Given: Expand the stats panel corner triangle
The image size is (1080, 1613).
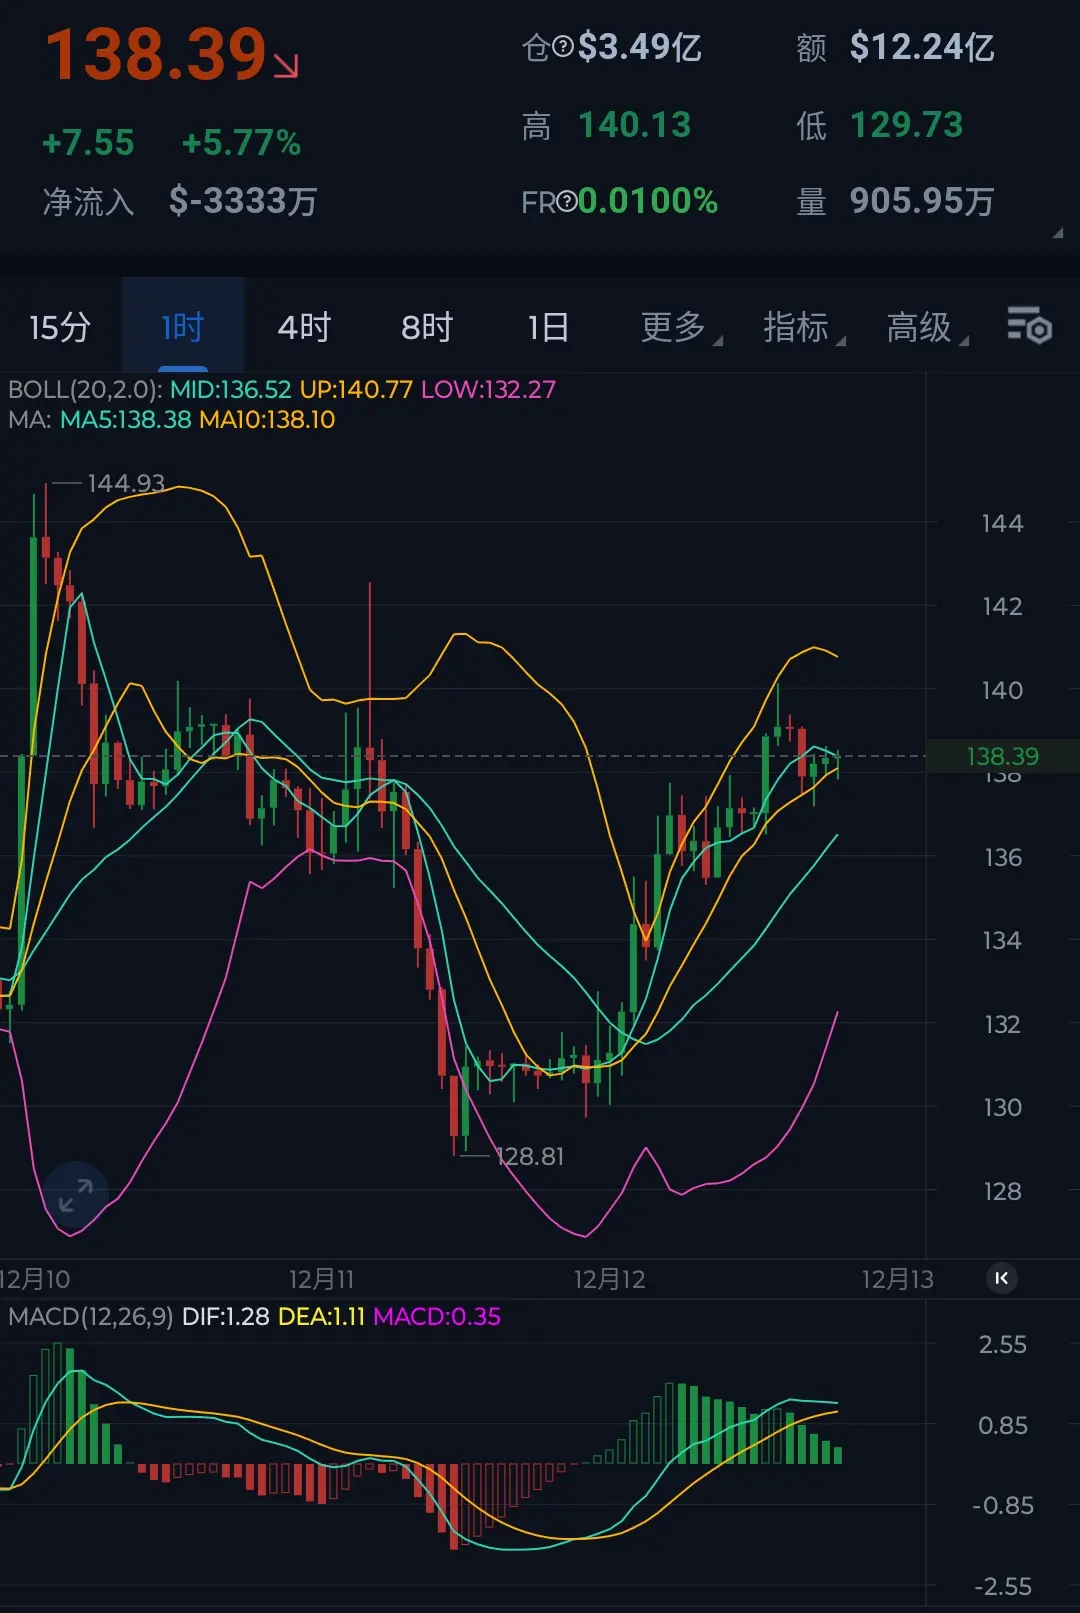Looking at the screenshot, I should 1057,232.
